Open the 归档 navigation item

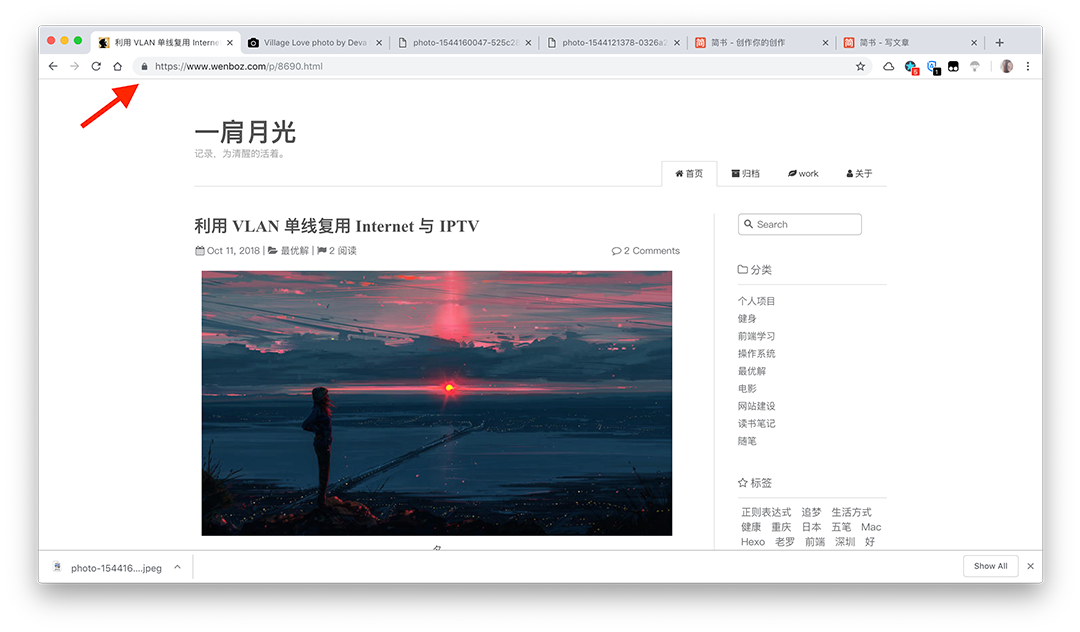pos(745,173)
